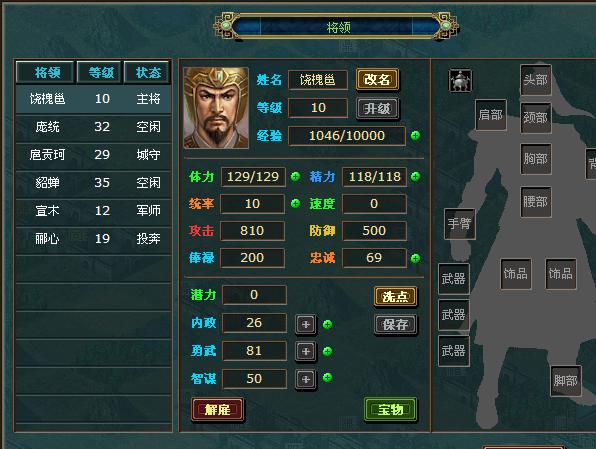This screenshot has width=596, height=449.
Task: Click the green plus beside 智谋 stat
Action: (327, 378)
